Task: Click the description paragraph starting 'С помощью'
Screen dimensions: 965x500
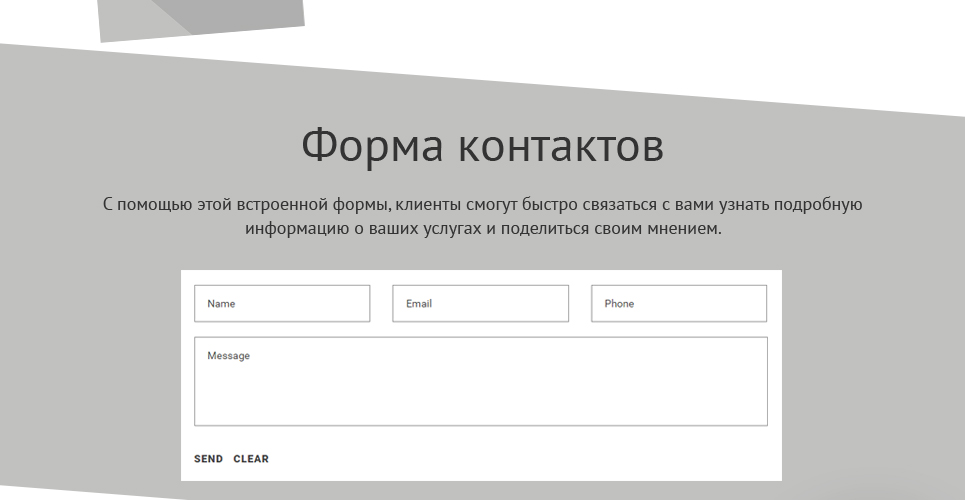Action: click(482, 216)
